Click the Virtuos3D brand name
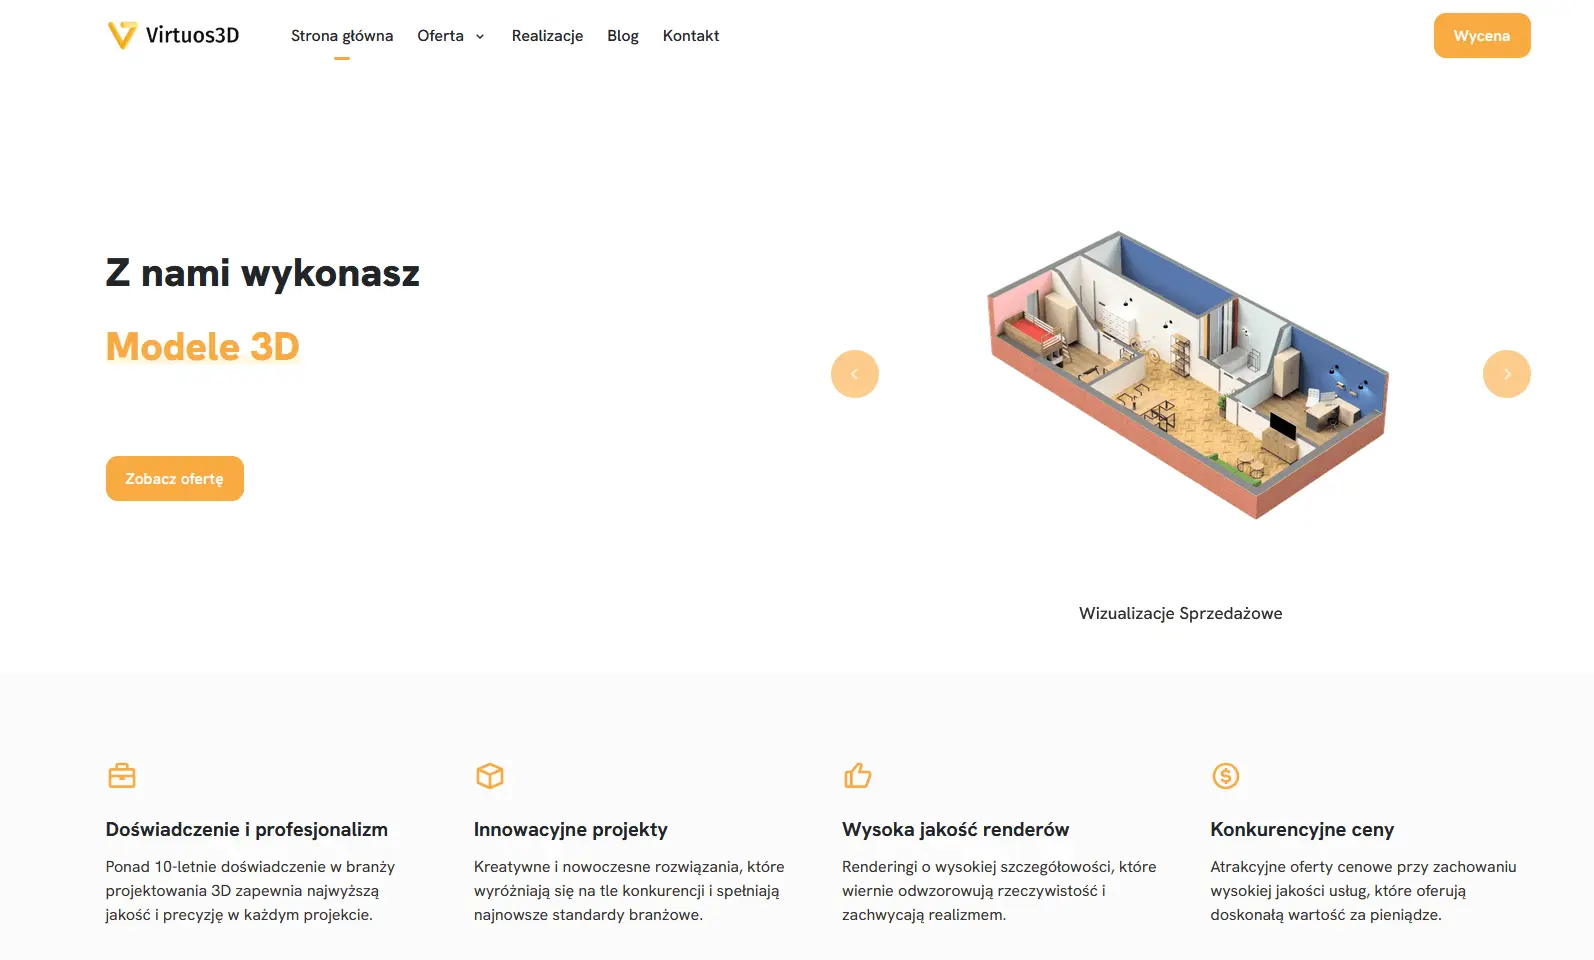Viewport: 1594px width, 960px height. click(192, 35)
